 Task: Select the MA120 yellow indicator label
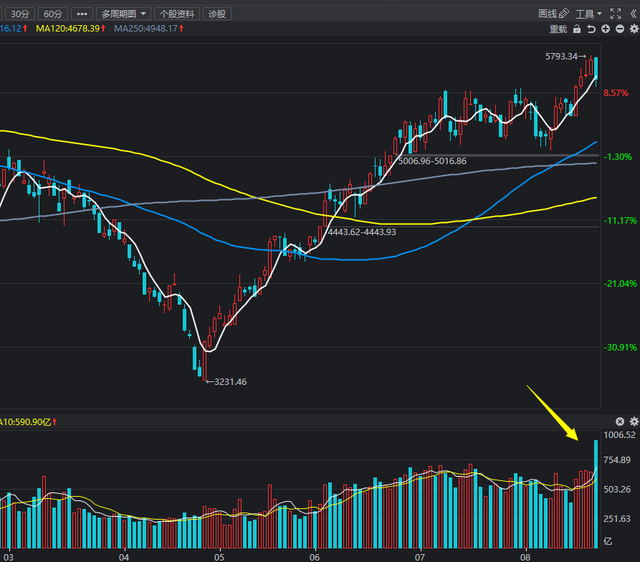tap(68, 29)
